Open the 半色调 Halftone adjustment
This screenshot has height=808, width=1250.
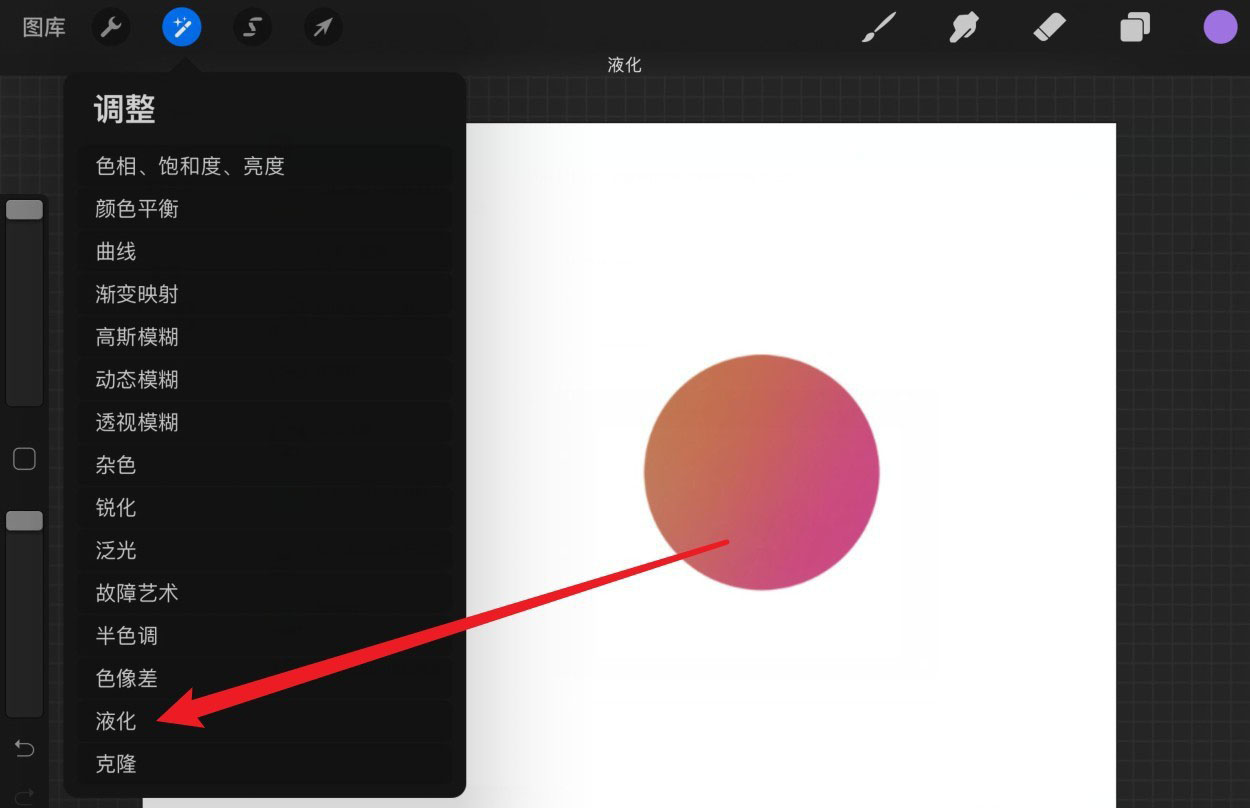coord(126,636)
